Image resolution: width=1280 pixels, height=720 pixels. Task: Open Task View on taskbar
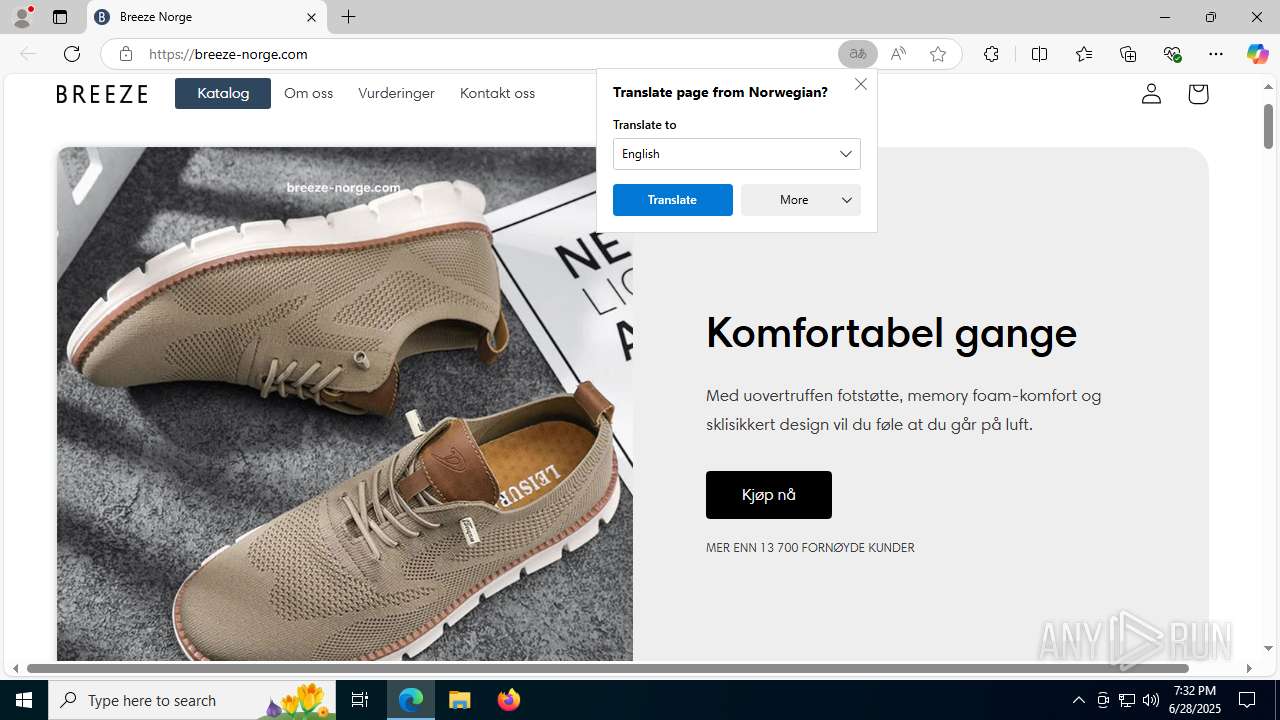coord(360,700)
